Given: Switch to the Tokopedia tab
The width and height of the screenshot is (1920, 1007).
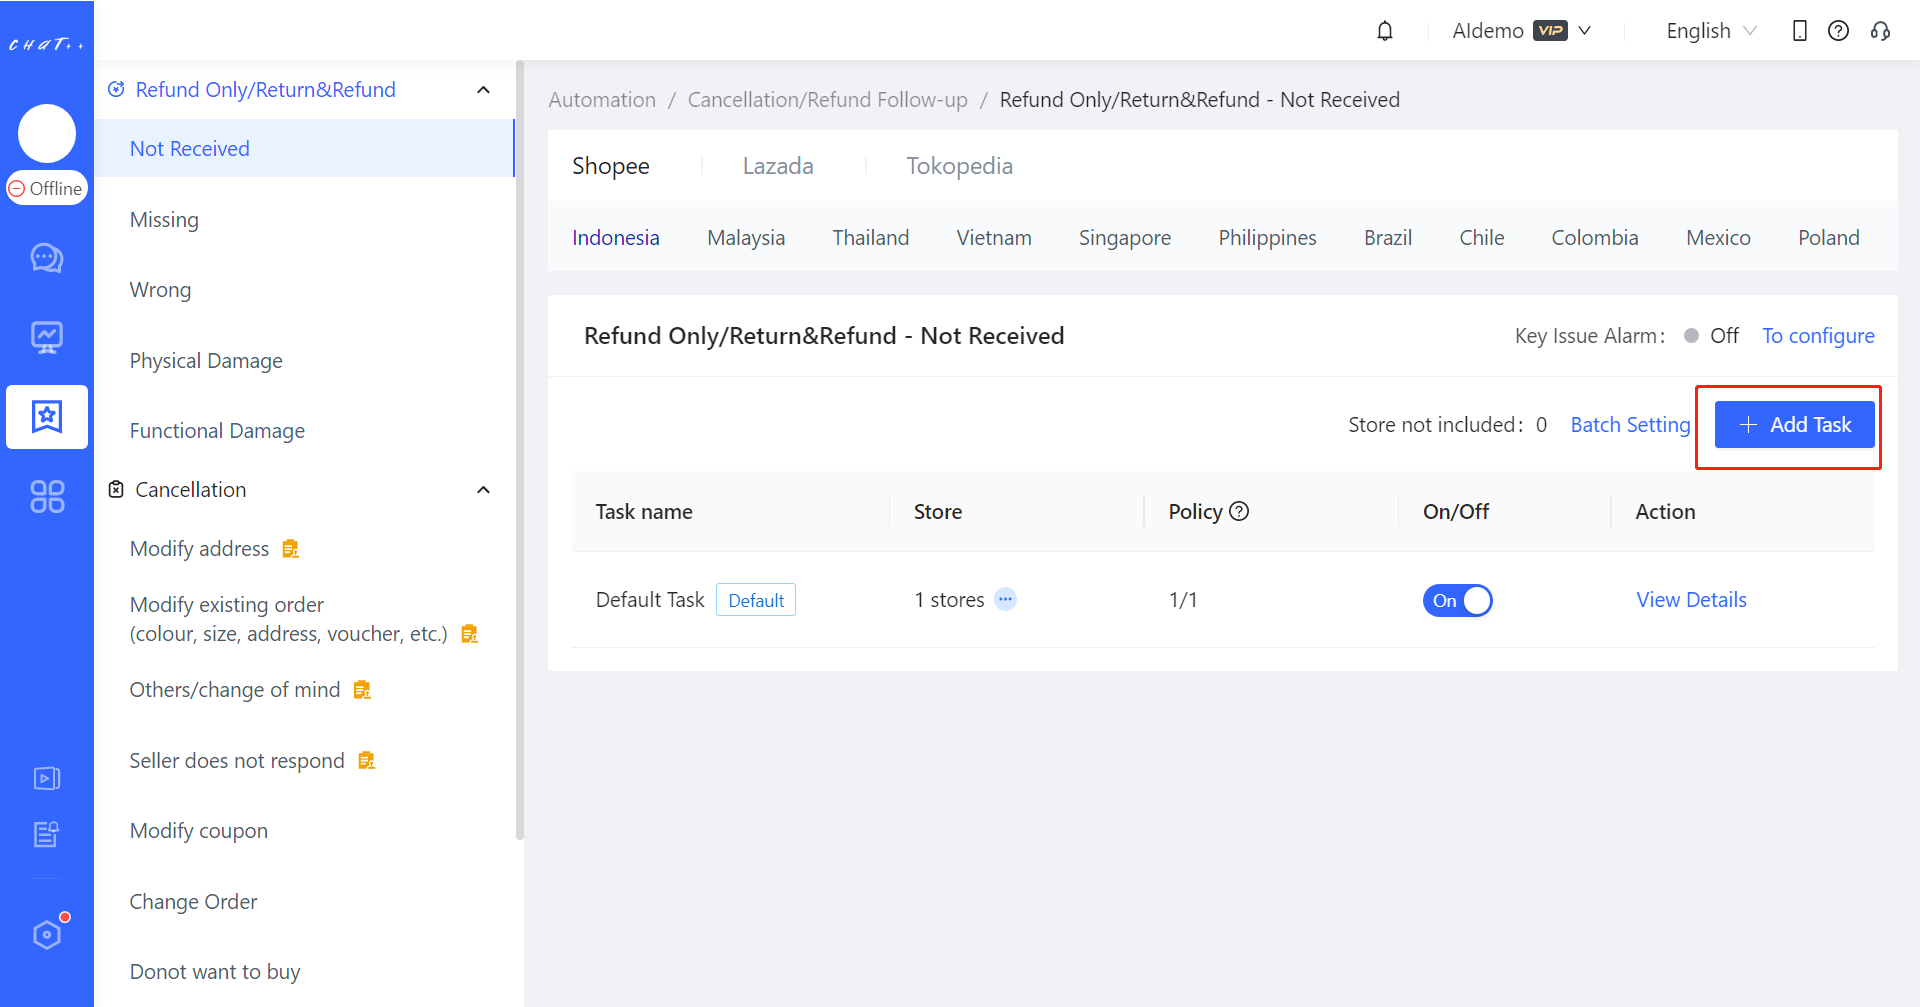Looking at the screenshot, I should coord(960,166).
